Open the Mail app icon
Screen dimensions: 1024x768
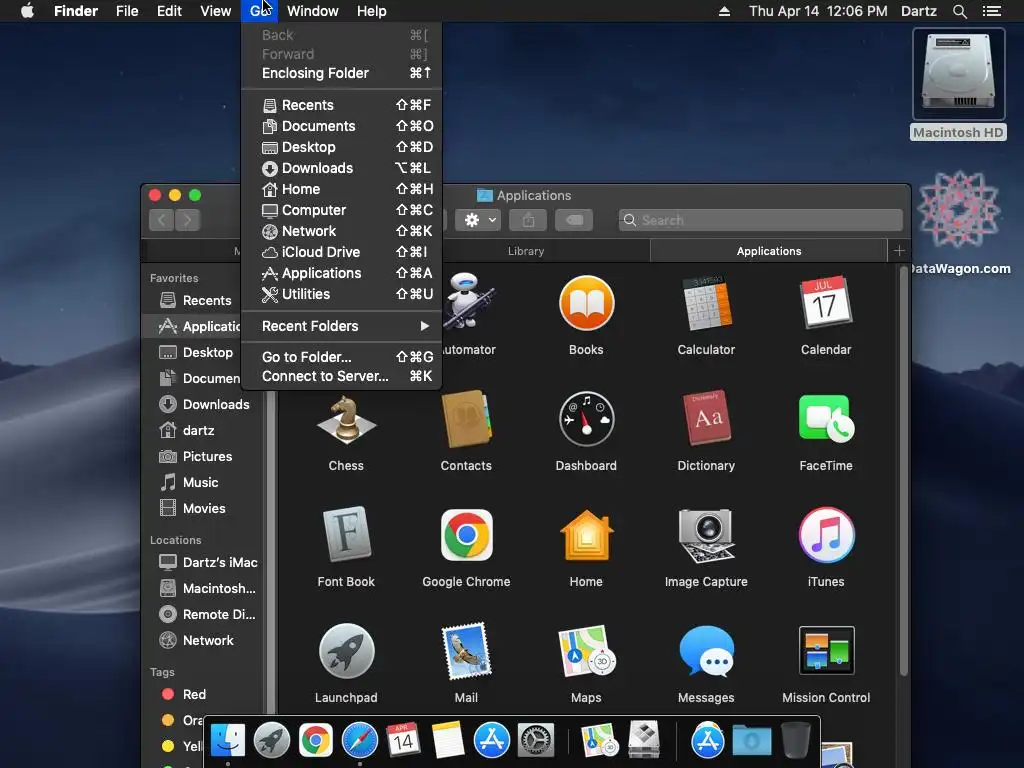[466, 651]
